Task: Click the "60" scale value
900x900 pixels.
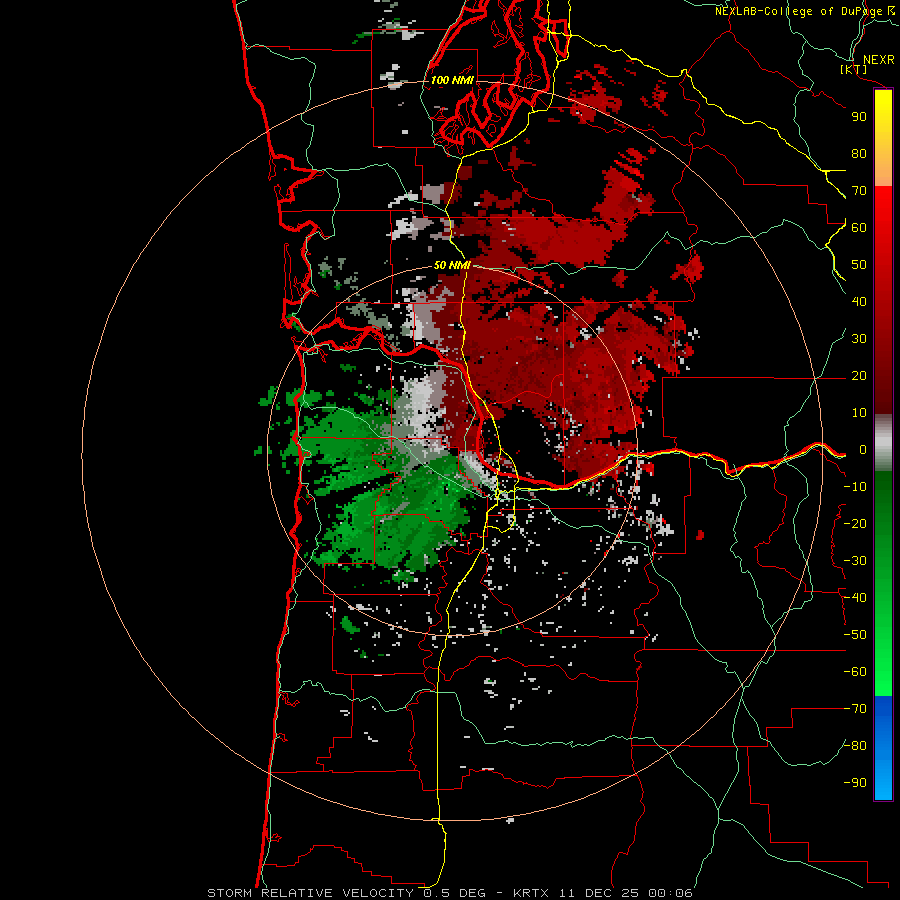Action: [x=859, y=228]
